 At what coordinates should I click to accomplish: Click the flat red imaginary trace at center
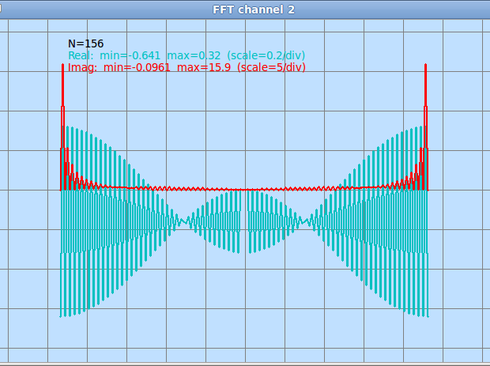tap(245, 190)
